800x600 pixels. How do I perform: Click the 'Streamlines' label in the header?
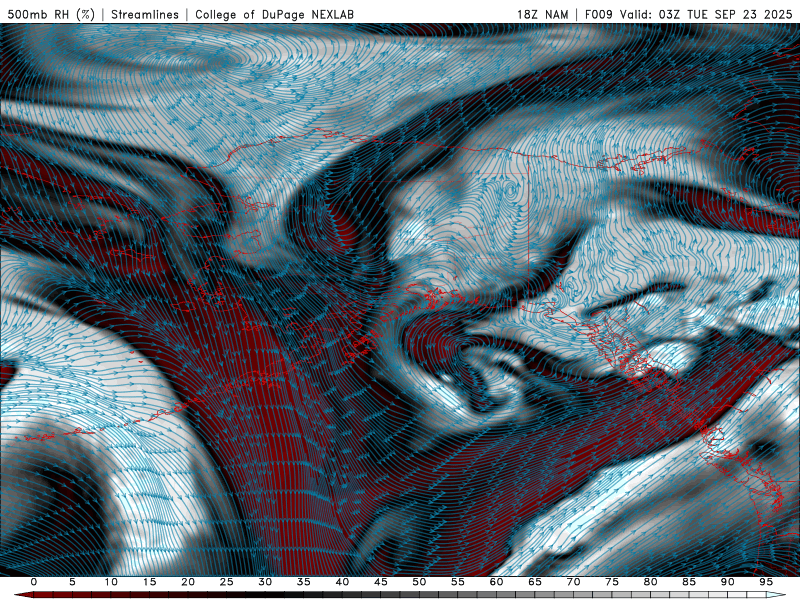coord(145,14)
